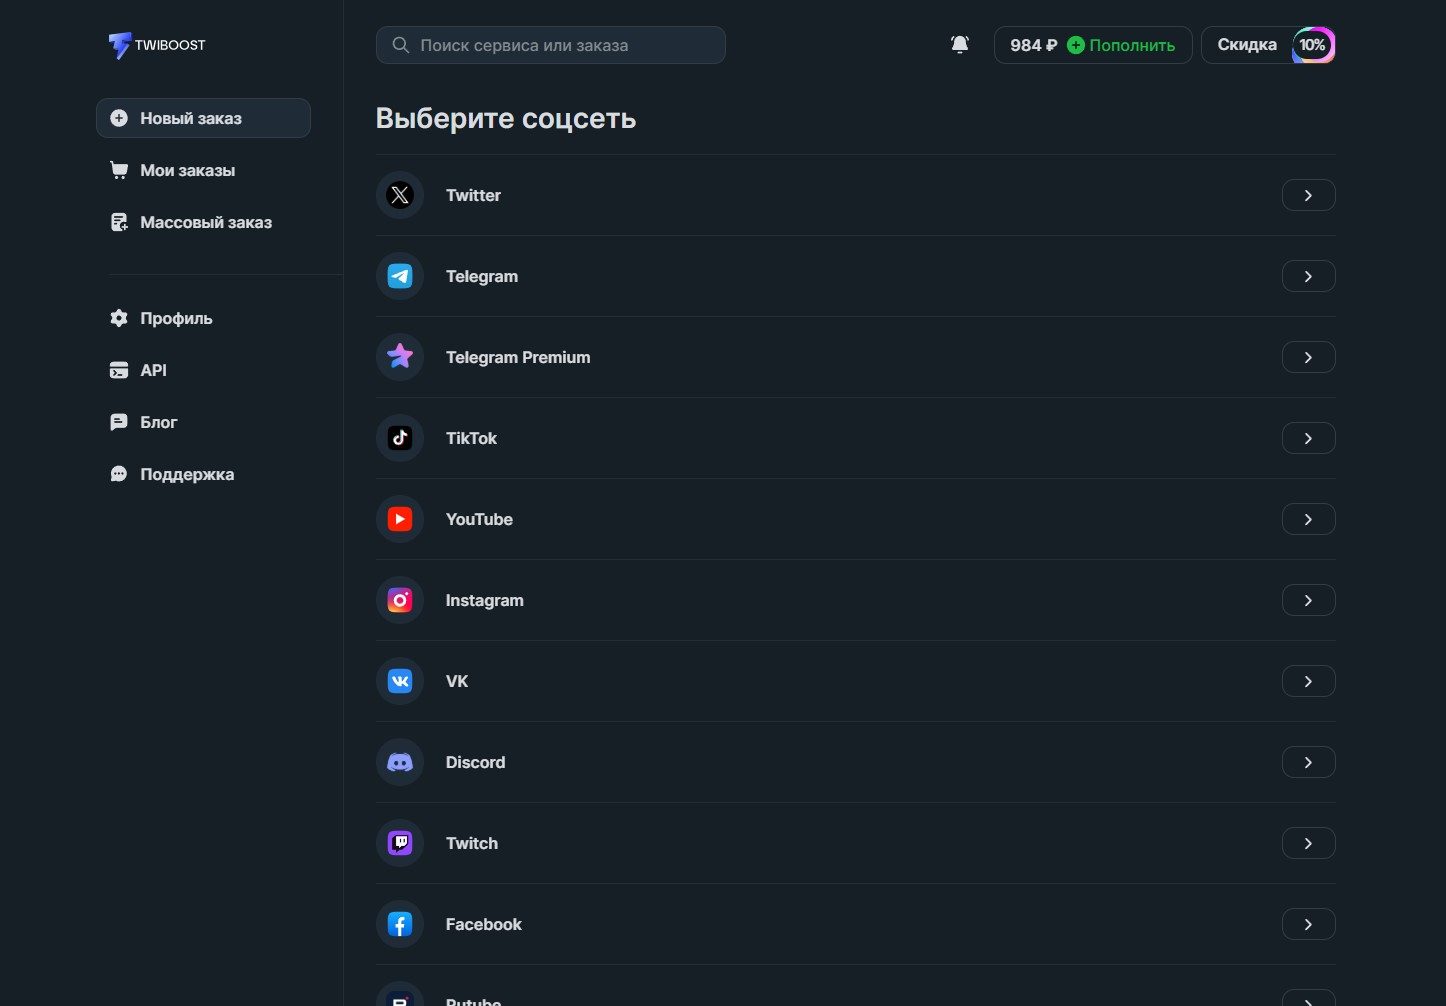The height and width of the screenshot is (1006, 1446).
Task: Click the Telegram Premium star icon
Action: pos(400,357)
